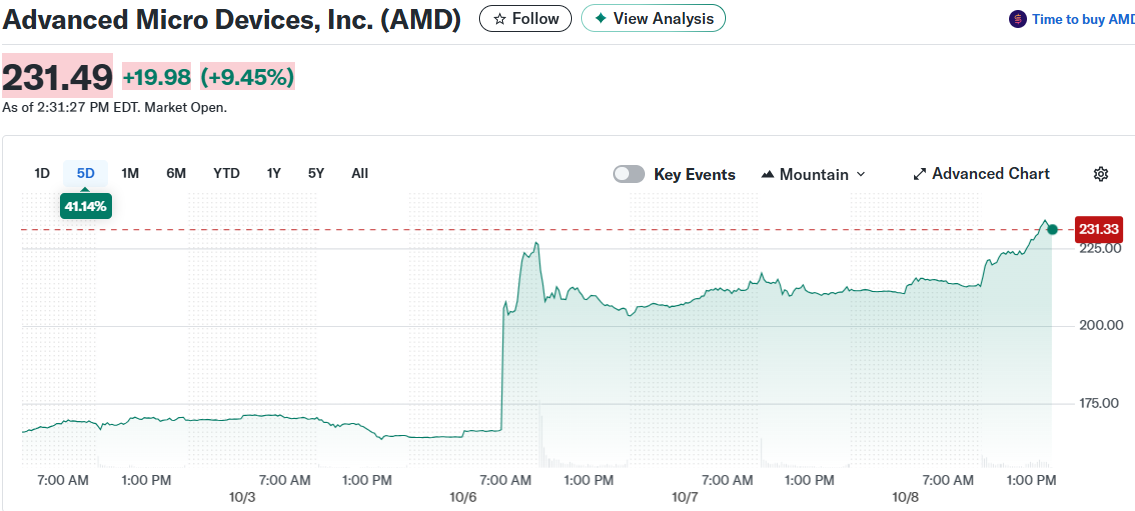1135x511 pixels.
Task: Select the All time range
Action: coord(360,173)
